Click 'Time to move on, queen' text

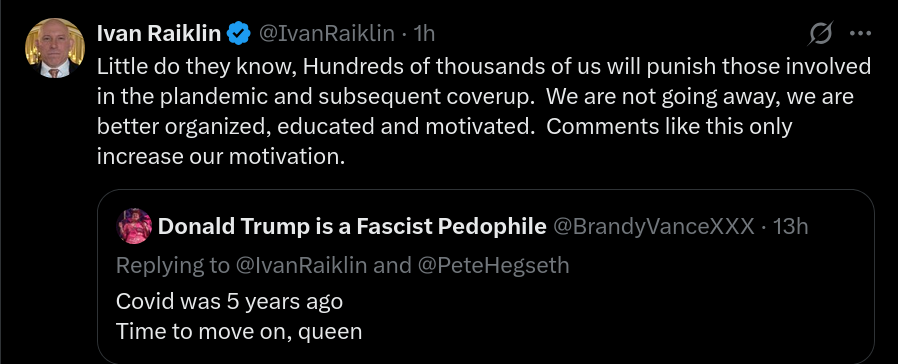pyautogui.click(x=239, y=331)
